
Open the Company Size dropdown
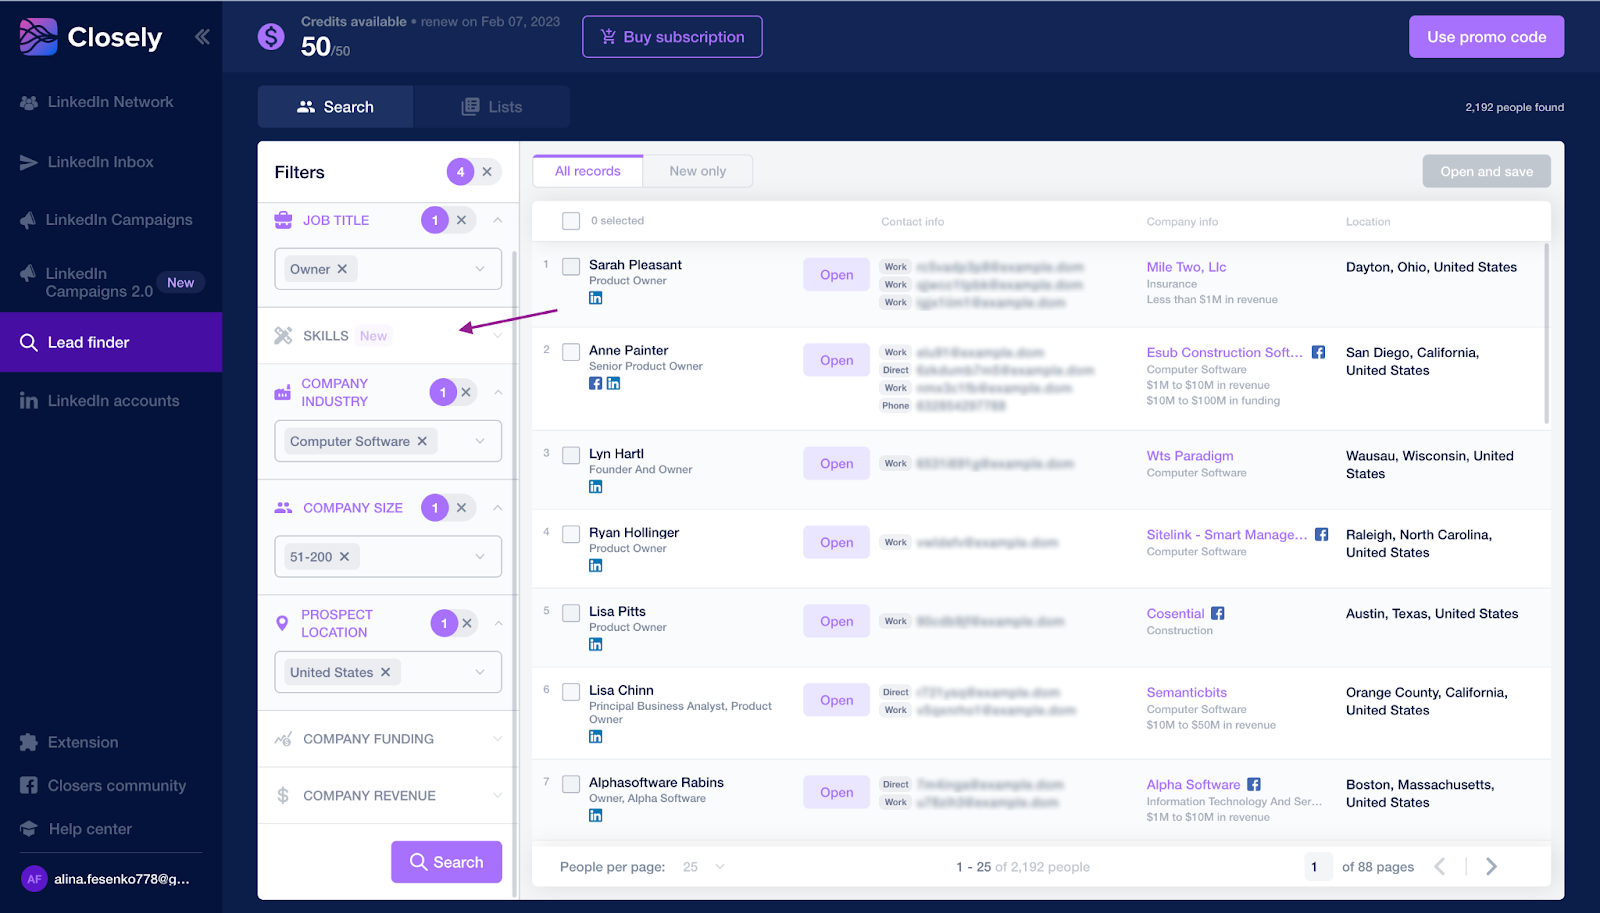click(x=480, y=557)
